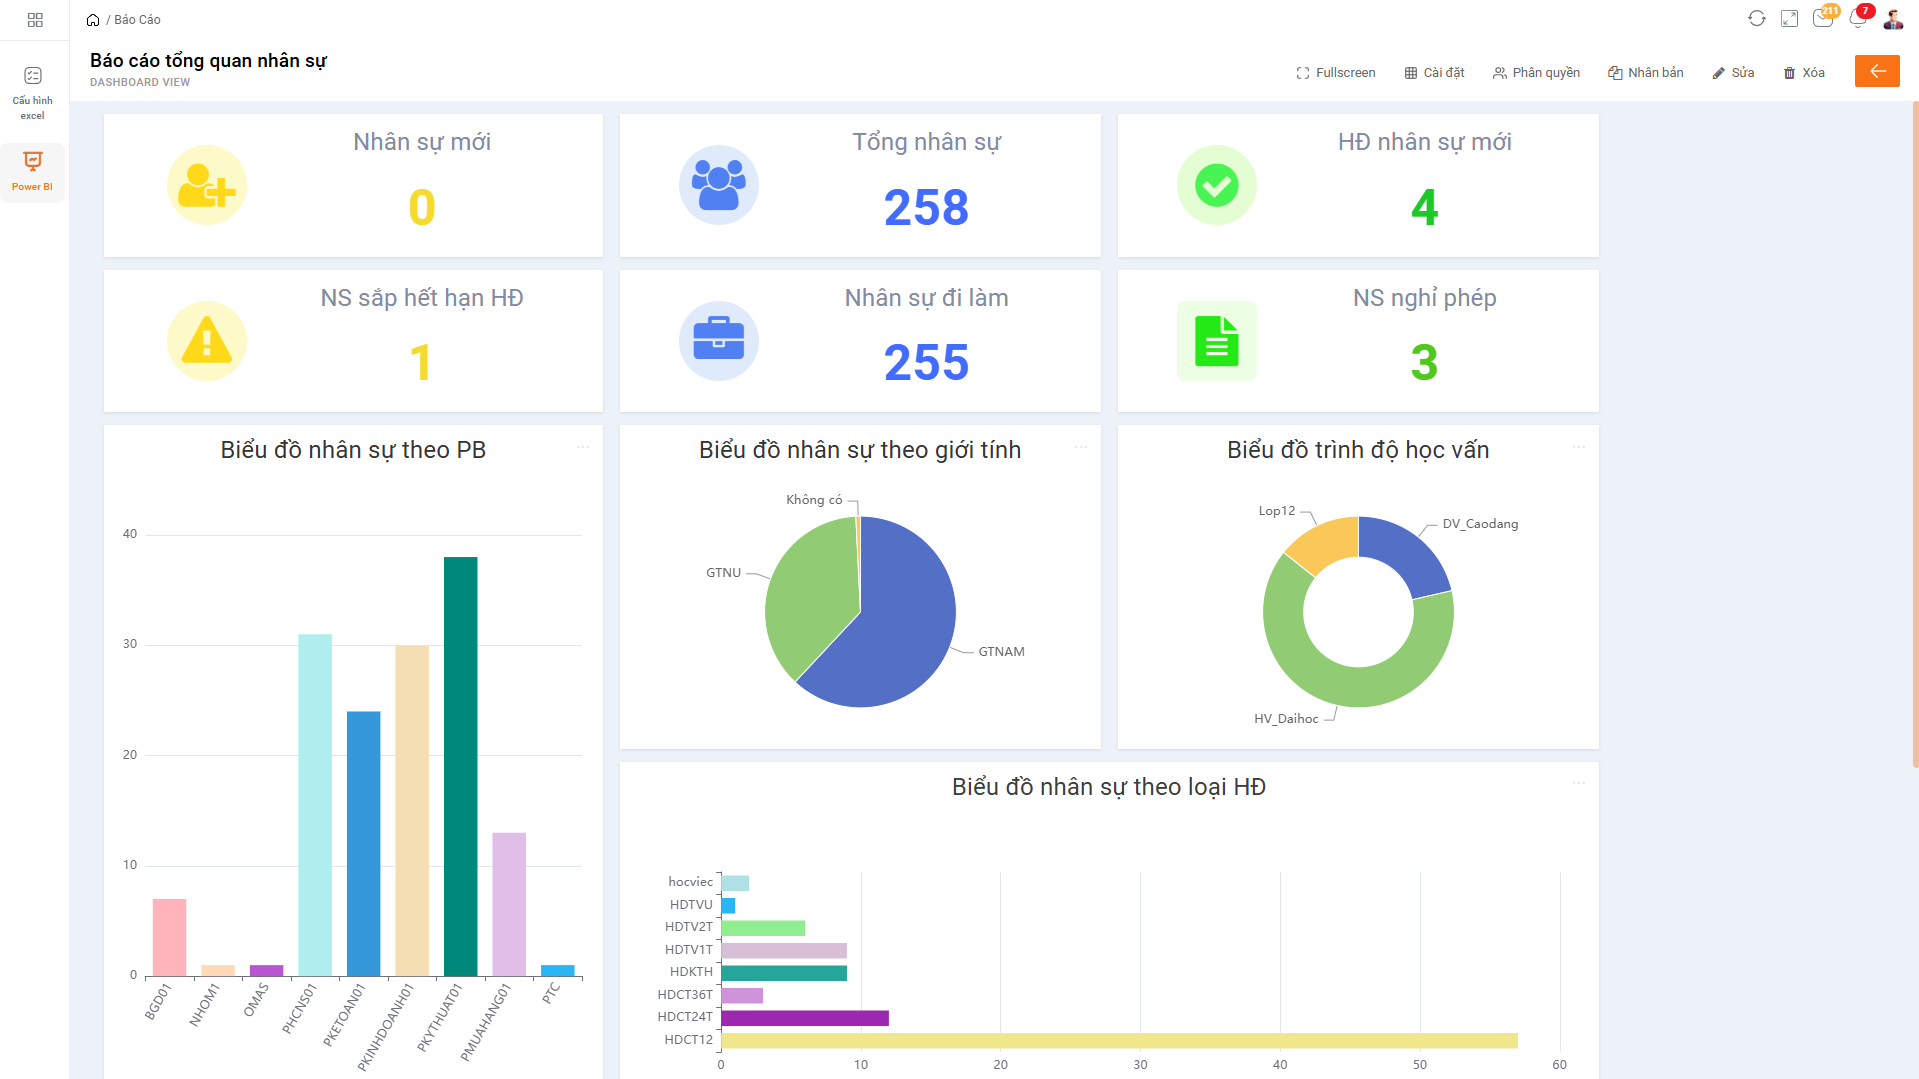1919x1079 pixels.
Task: Click Nhân bản to duplicate dashboard
Action: tap(1645, 73)
